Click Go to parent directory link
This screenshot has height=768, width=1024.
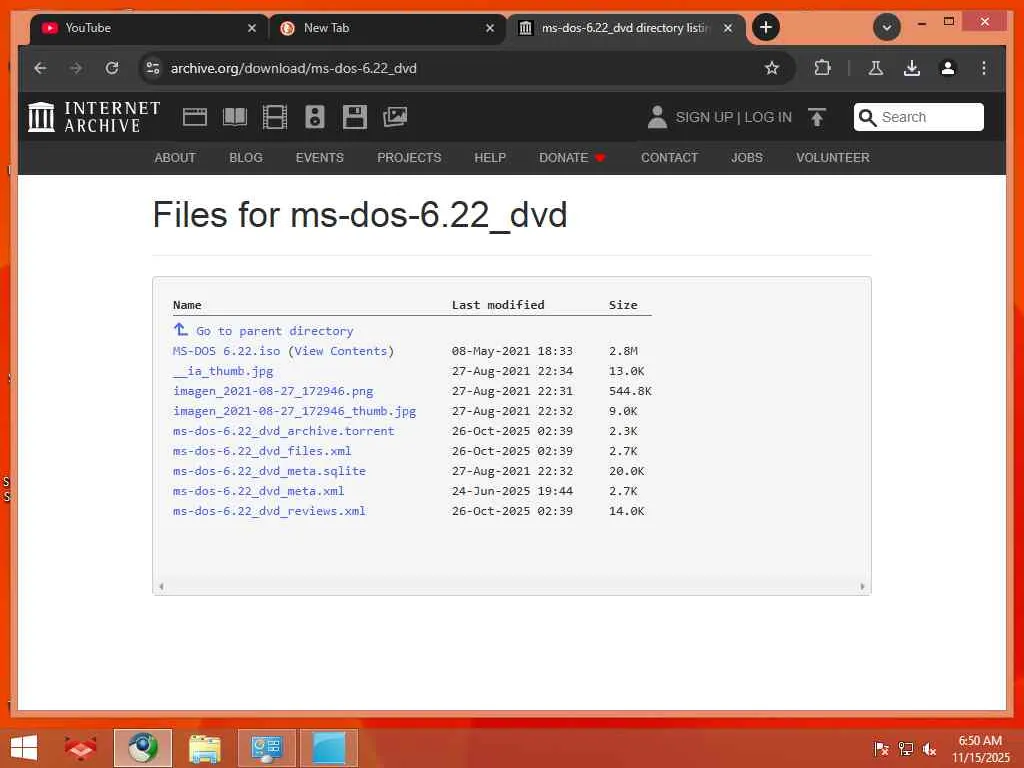click(275, 331)
